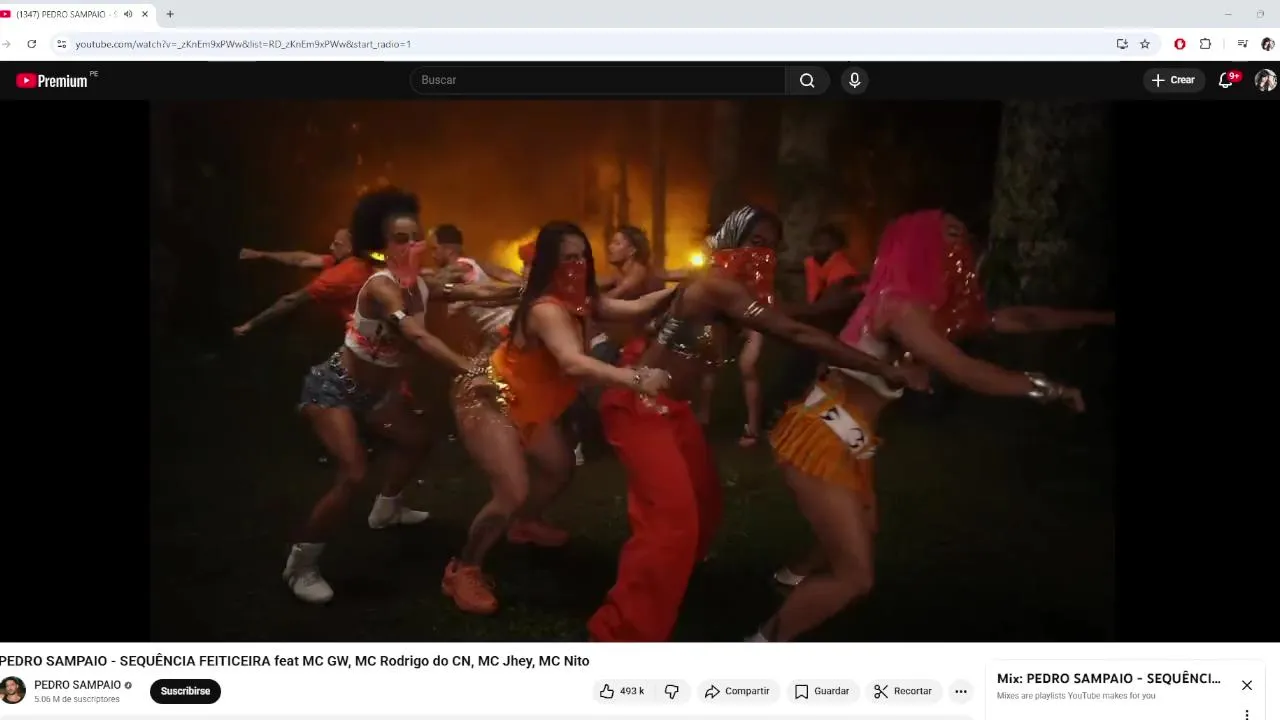Open media controls icon in Chrome toolbar
The width and height of the screenshot is (1280, 720).
point(1242,44)
